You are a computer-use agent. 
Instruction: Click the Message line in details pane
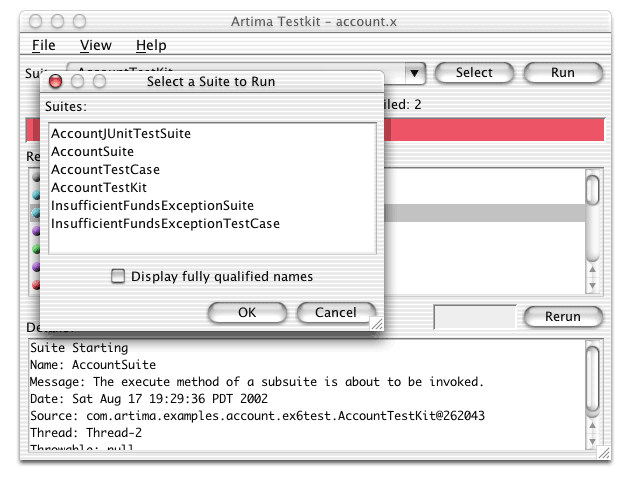[x=257, y=382]
